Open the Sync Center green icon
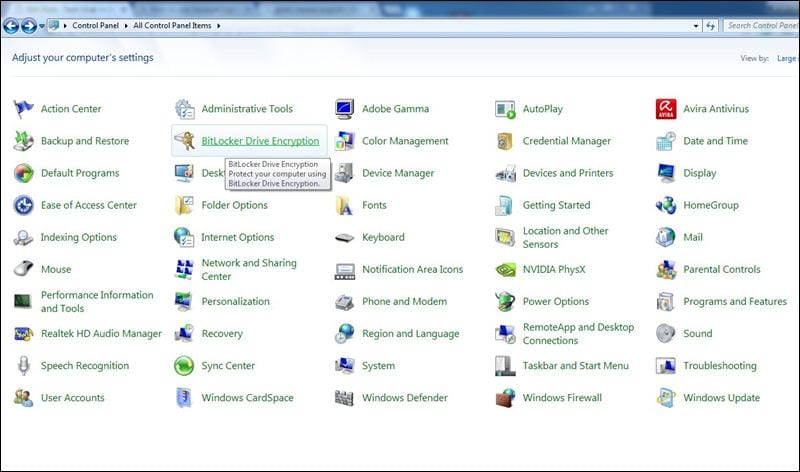This screenshot has height=472, width=800. point(184,366)
